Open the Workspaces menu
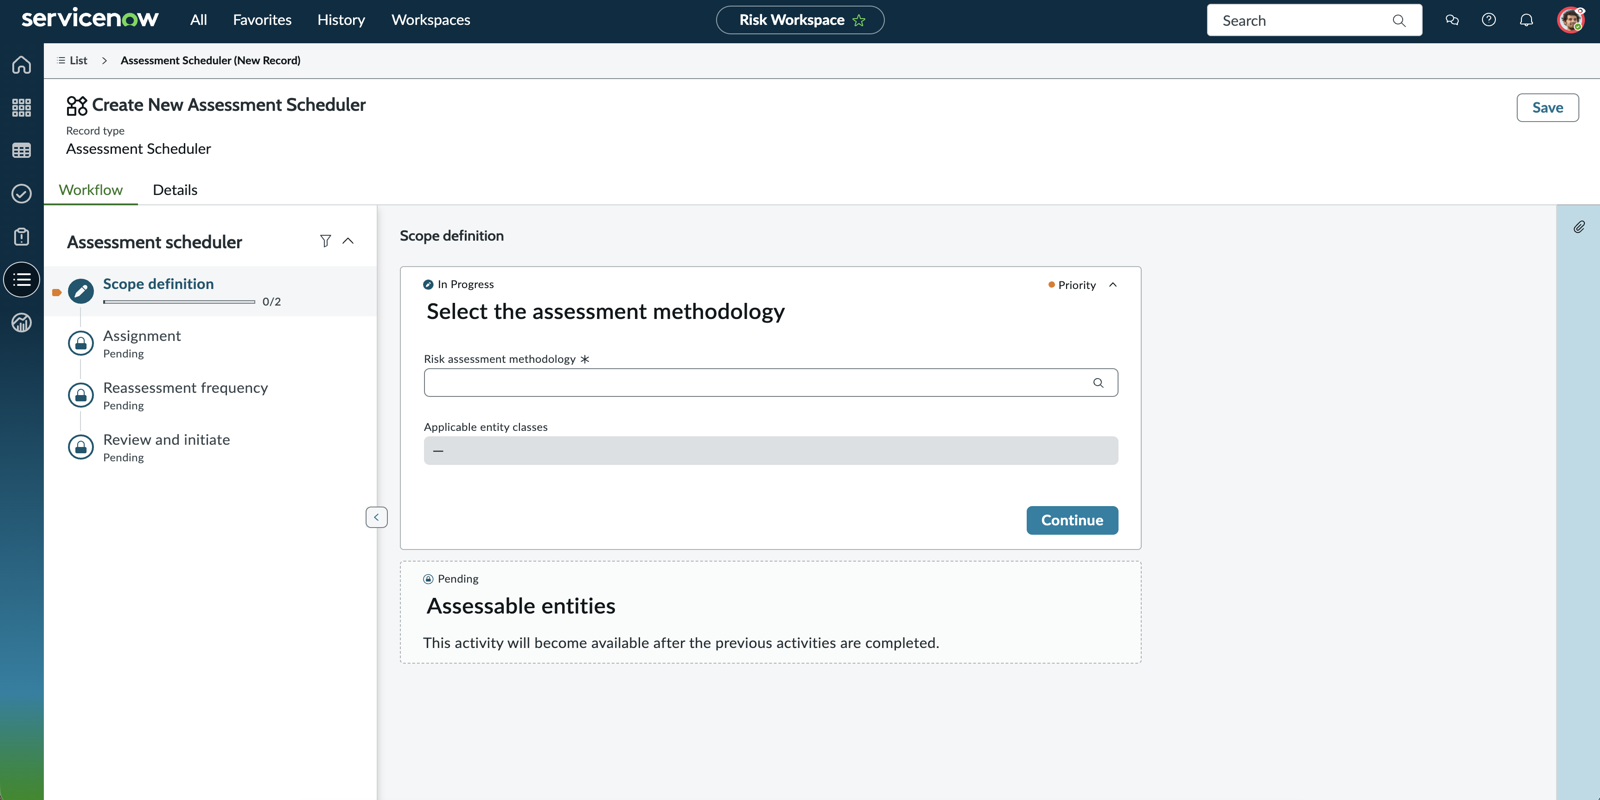 431,20
